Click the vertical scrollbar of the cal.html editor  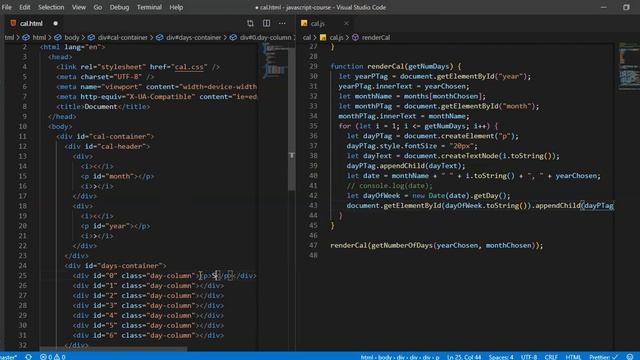[291, 118]
